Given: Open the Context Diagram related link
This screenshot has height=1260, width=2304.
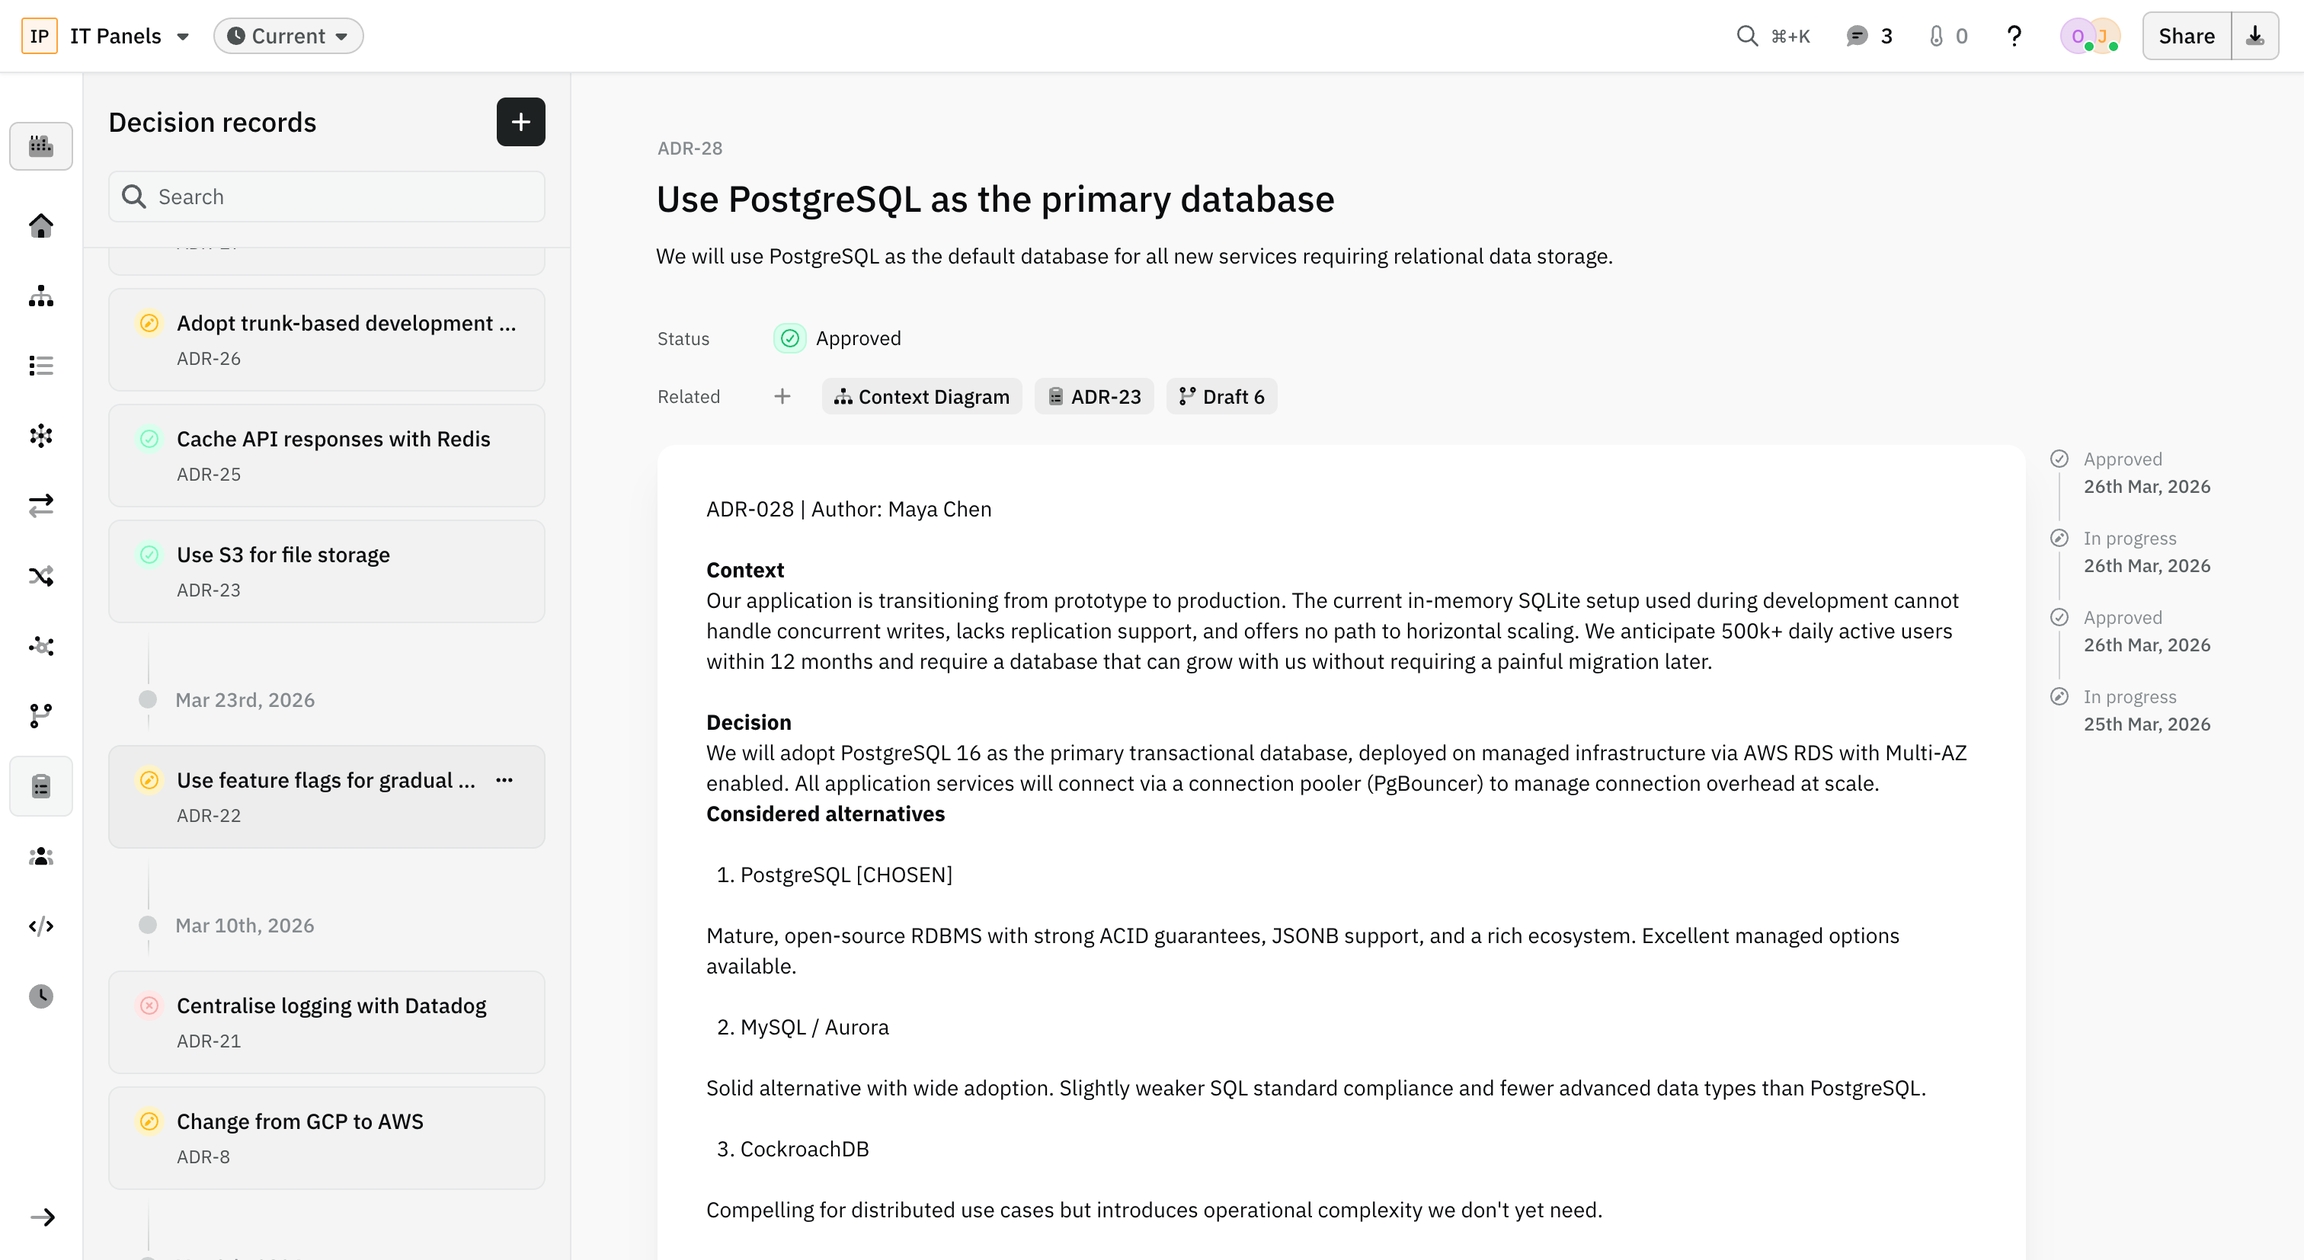Looking at the screenshot, I should [x=921, y=397].
